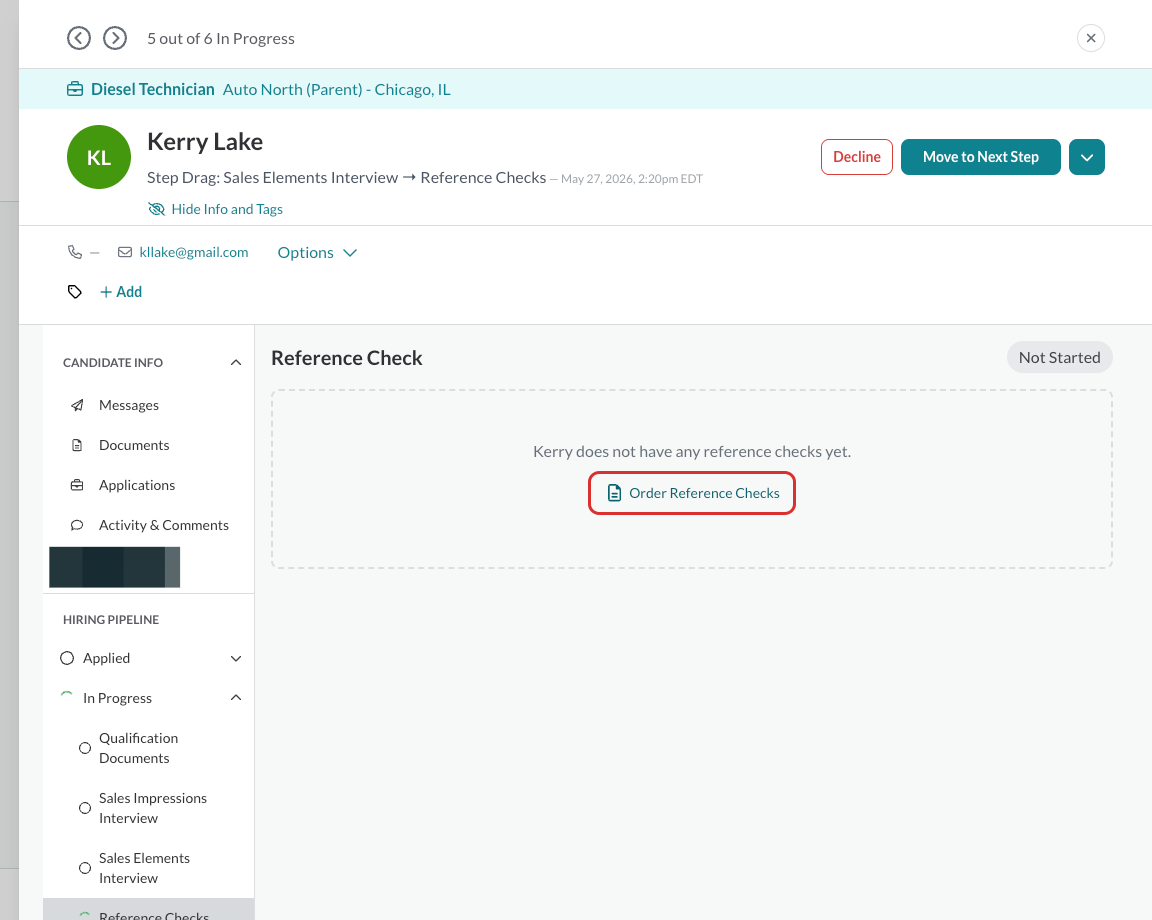
Task: Select In Progress stage label
Action: [x=118, y=698]
